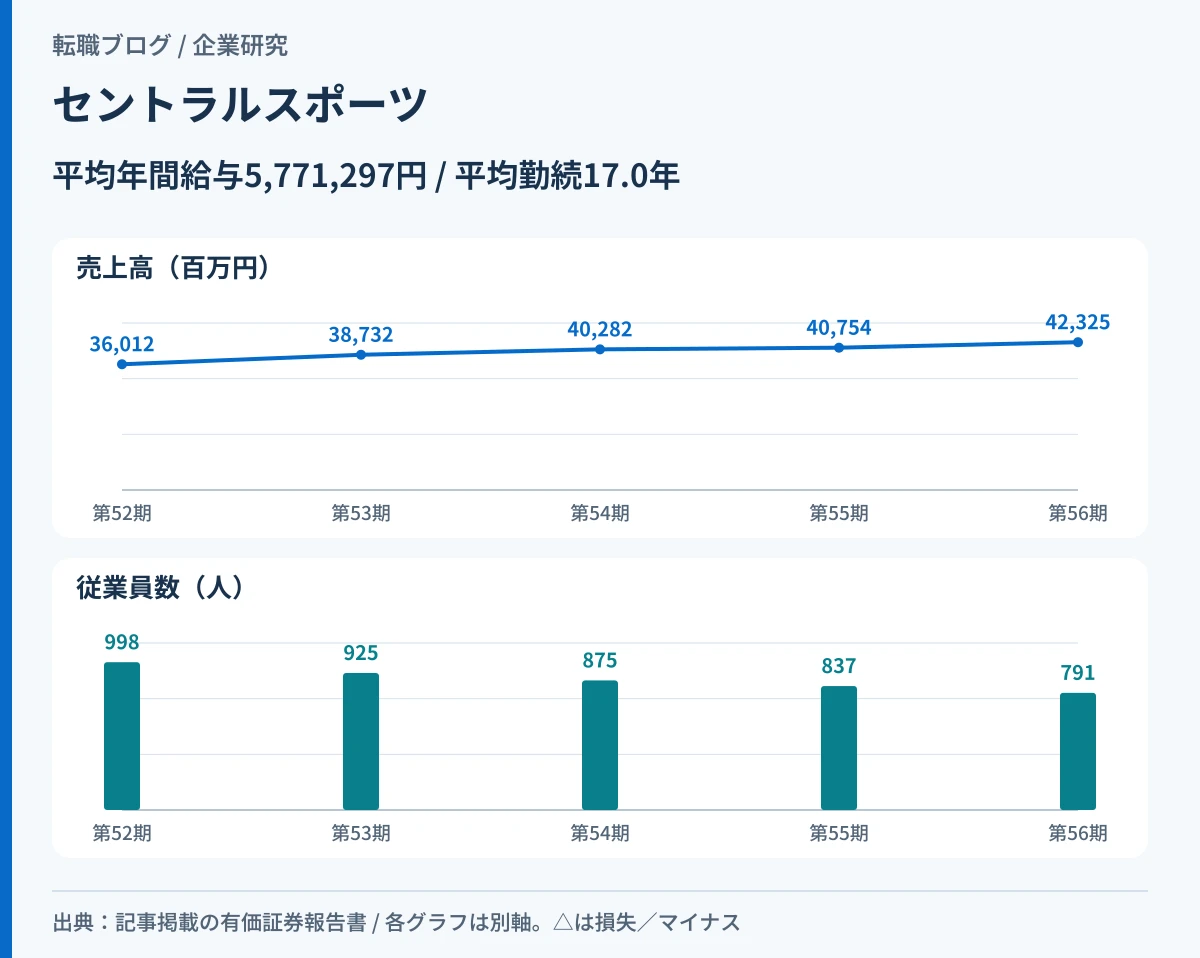Select the sales line marker dot for 第53期

pyautogui.click(x=361, y=355)
